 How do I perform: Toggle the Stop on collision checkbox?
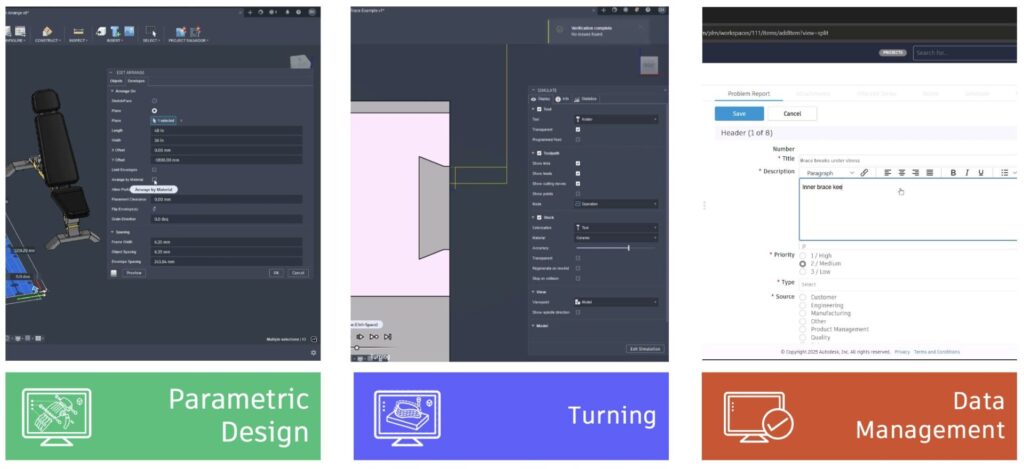click(578, 278)
